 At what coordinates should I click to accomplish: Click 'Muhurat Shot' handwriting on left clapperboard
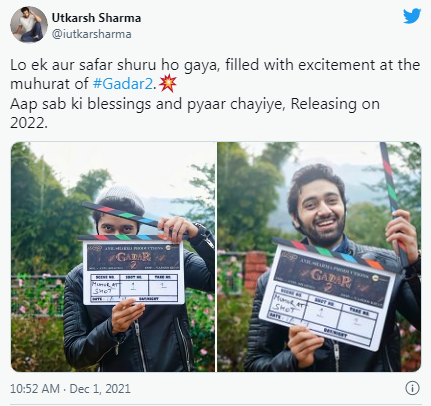coord(105,288)
